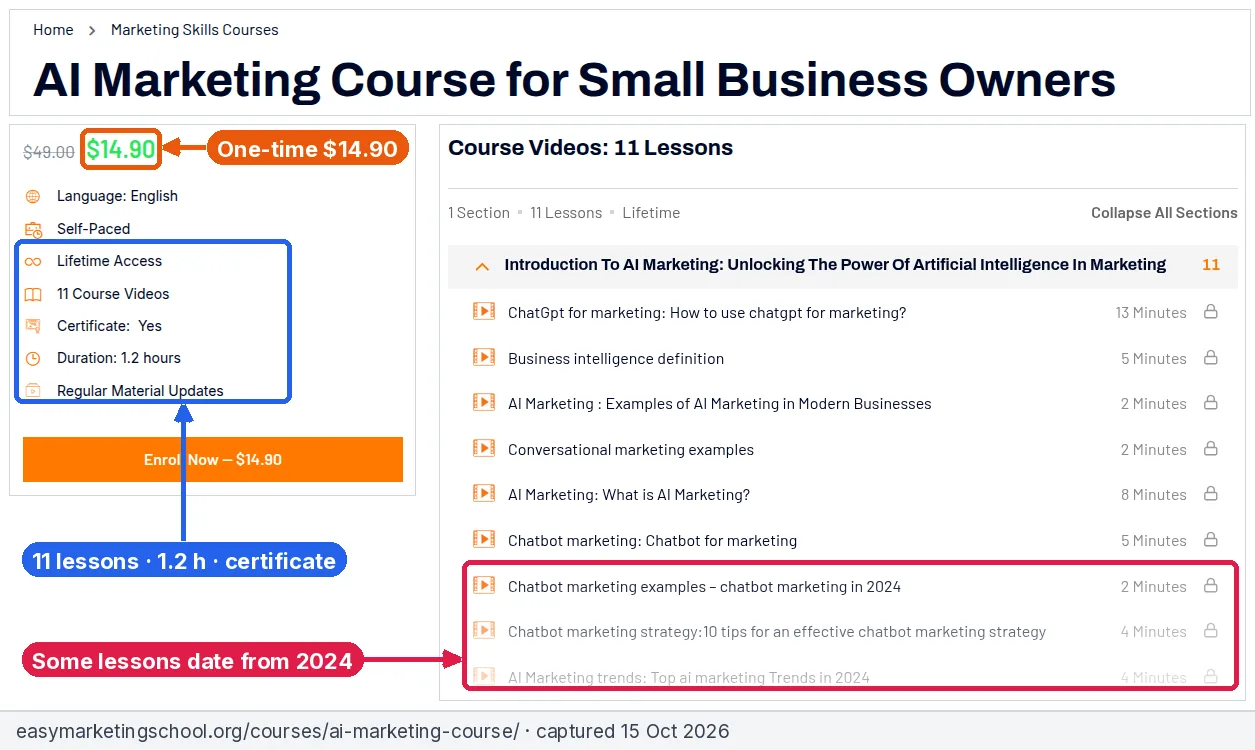Collapse the Introduction To AI Marketing section chevron
1255x750 pixels.
(482, 266)
